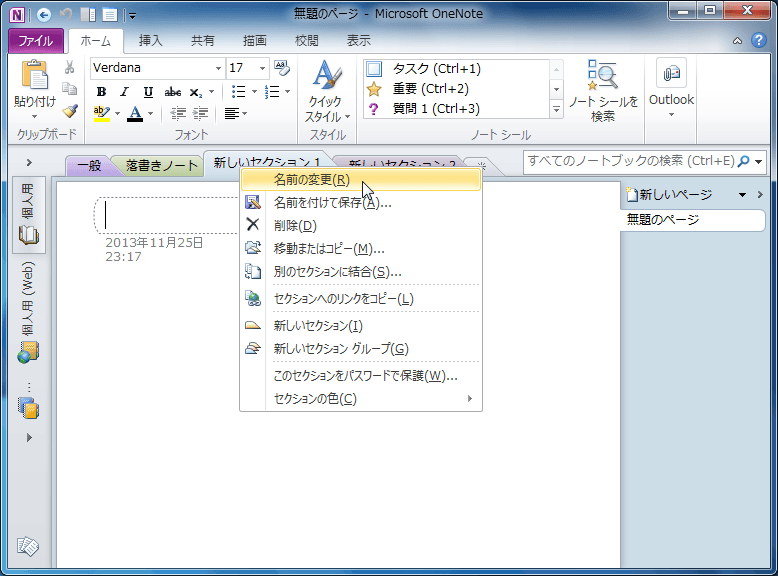Choose Move or Copy (移動またはコピー) item

tap(361, 249)
